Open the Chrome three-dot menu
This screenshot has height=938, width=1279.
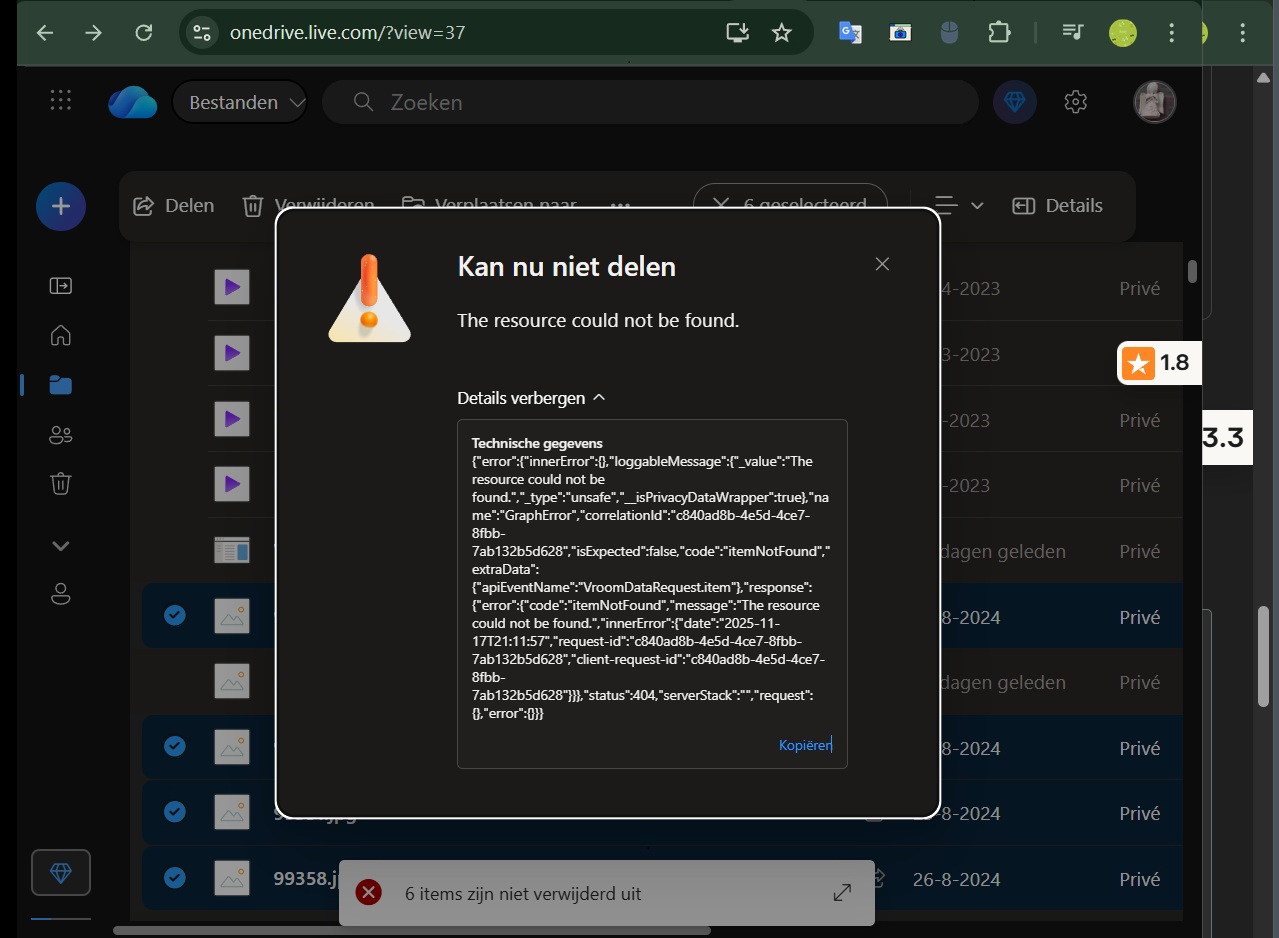pos(1171,33)
